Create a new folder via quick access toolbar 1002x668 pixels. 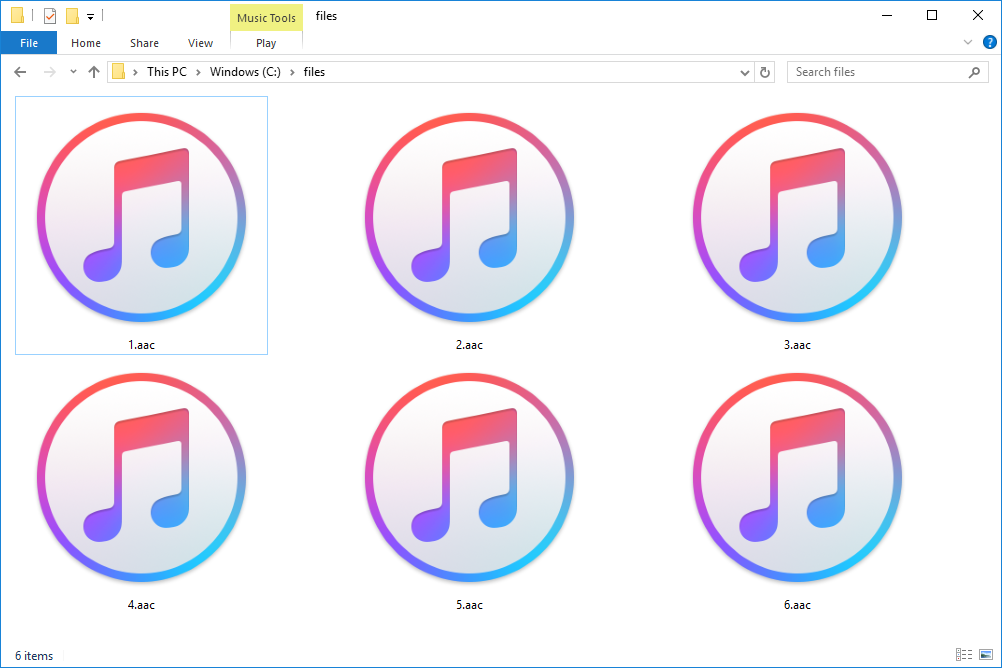[x=72, y=15]
